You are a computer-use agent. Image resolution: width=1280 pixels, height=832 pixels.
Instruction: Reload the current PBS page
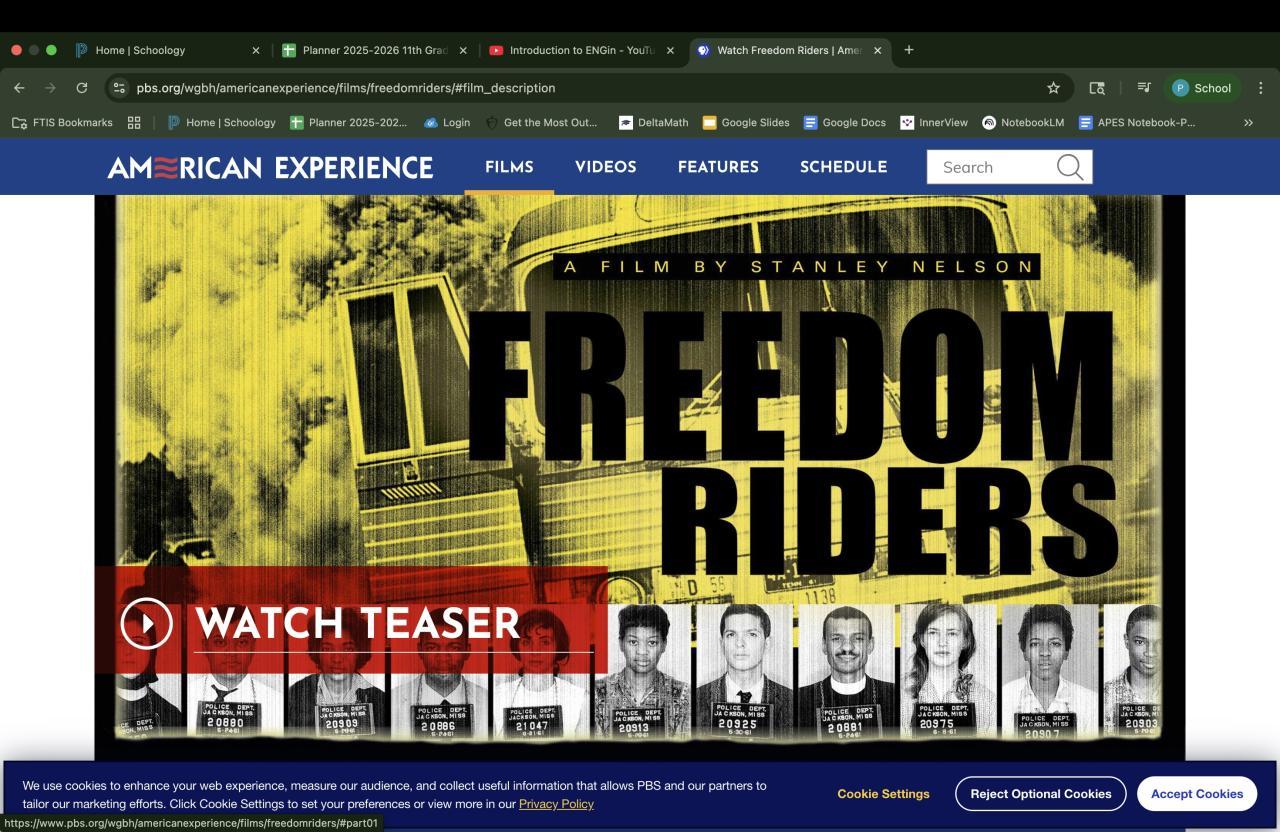82,88
